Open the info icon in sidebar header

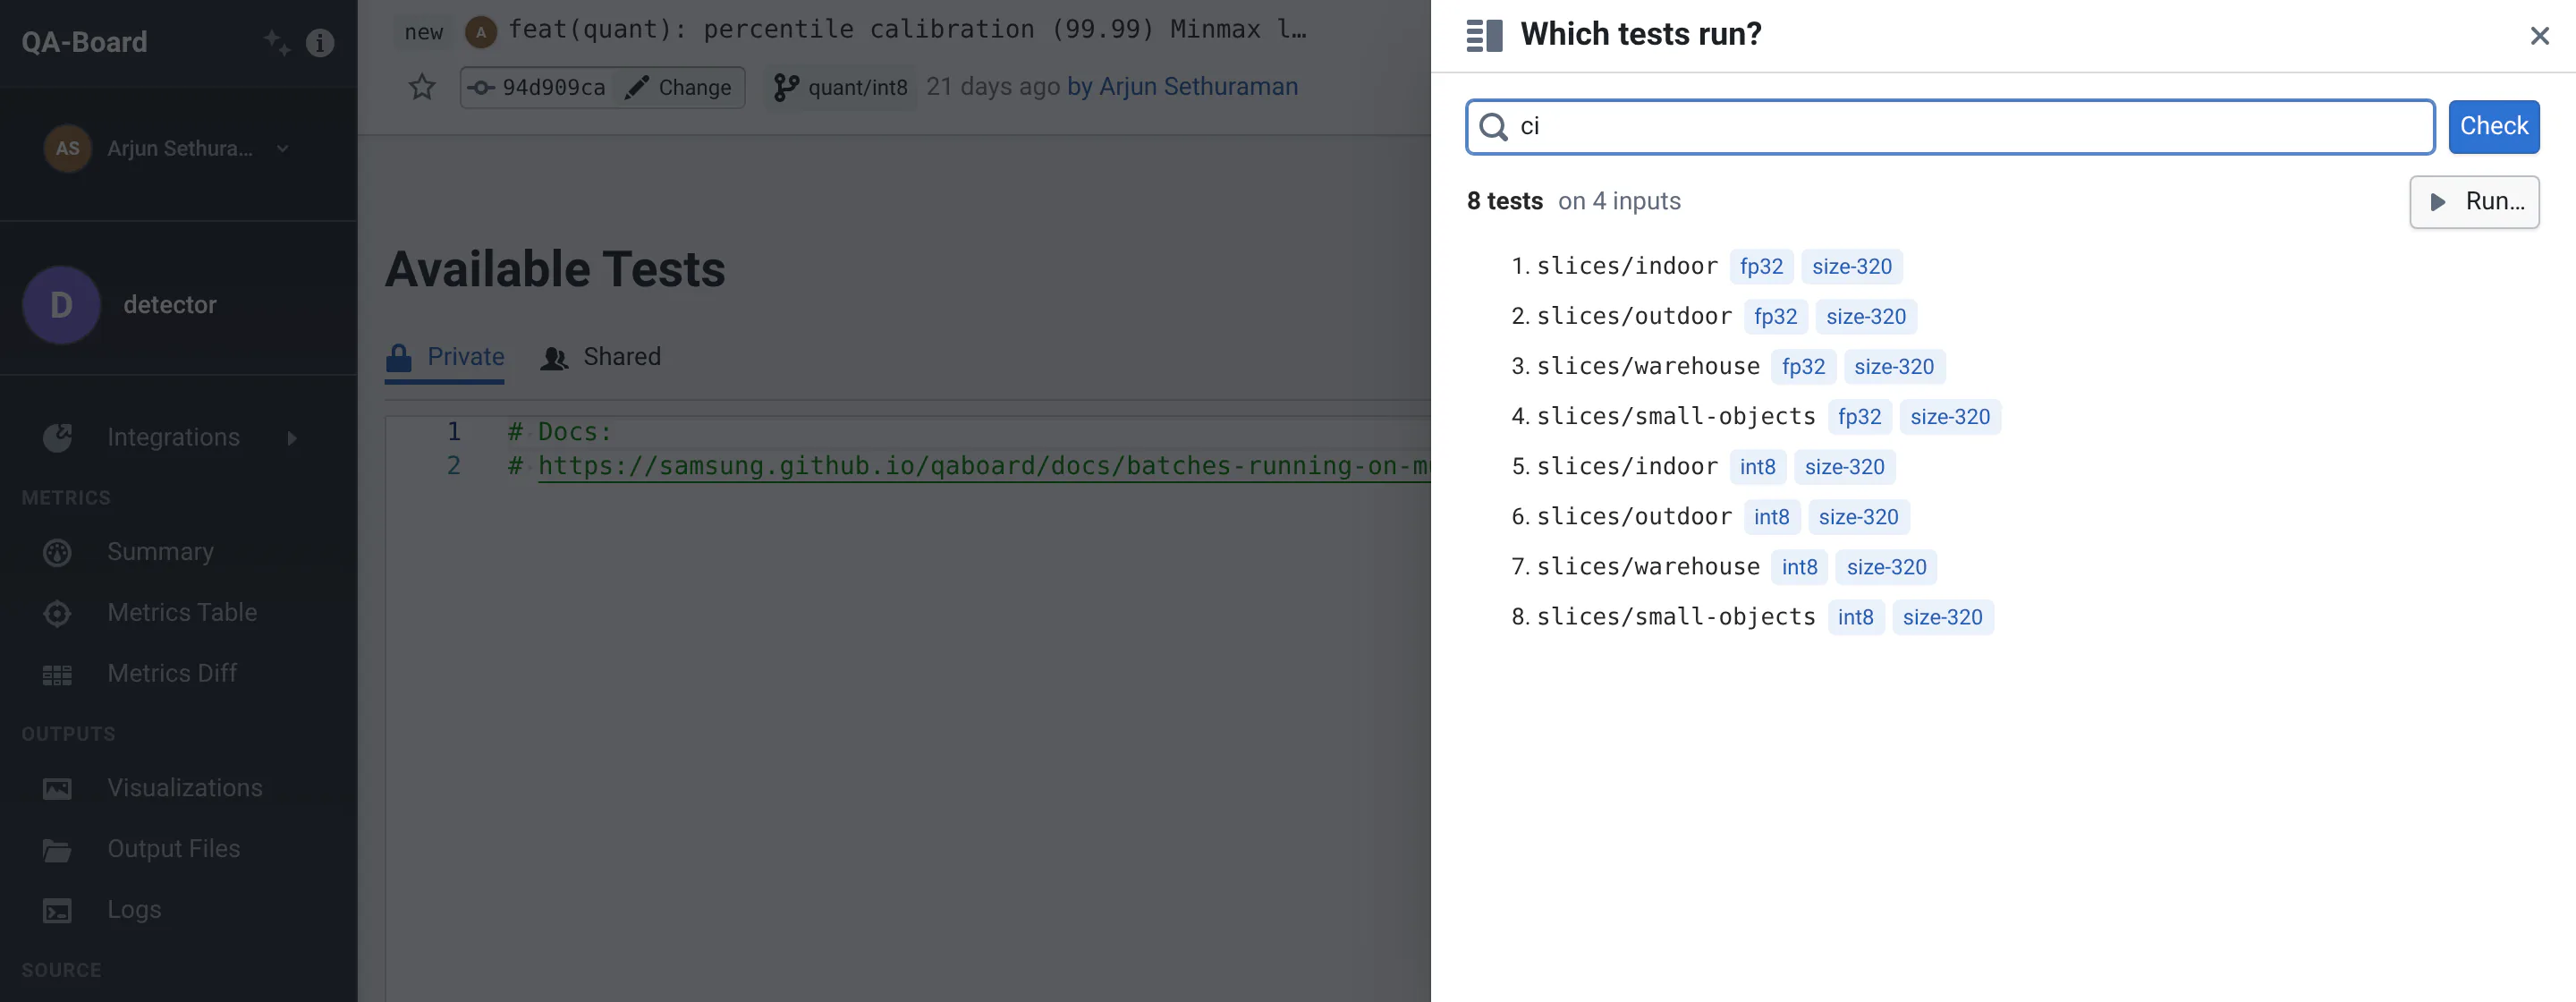tap(320, 42)
